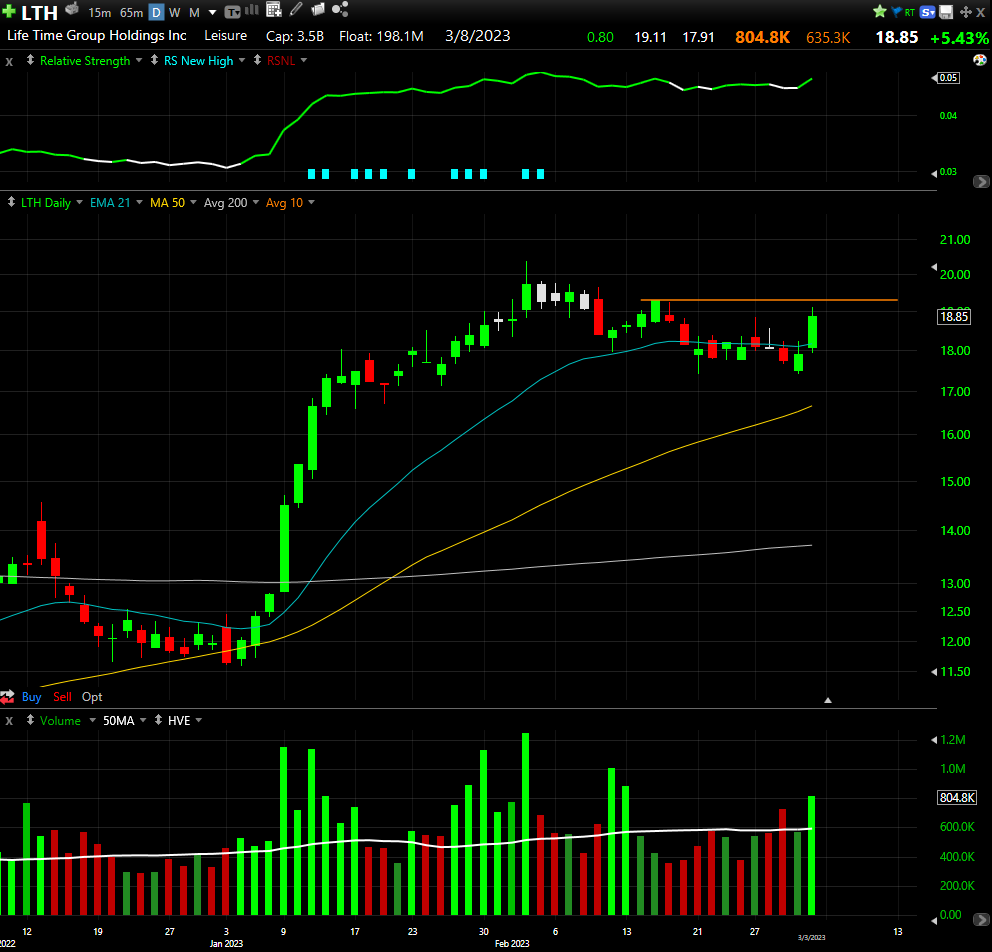Open the Volume dropdown
Image resolution: width=992 pixels, height=952 pixels.
[92, 720]
